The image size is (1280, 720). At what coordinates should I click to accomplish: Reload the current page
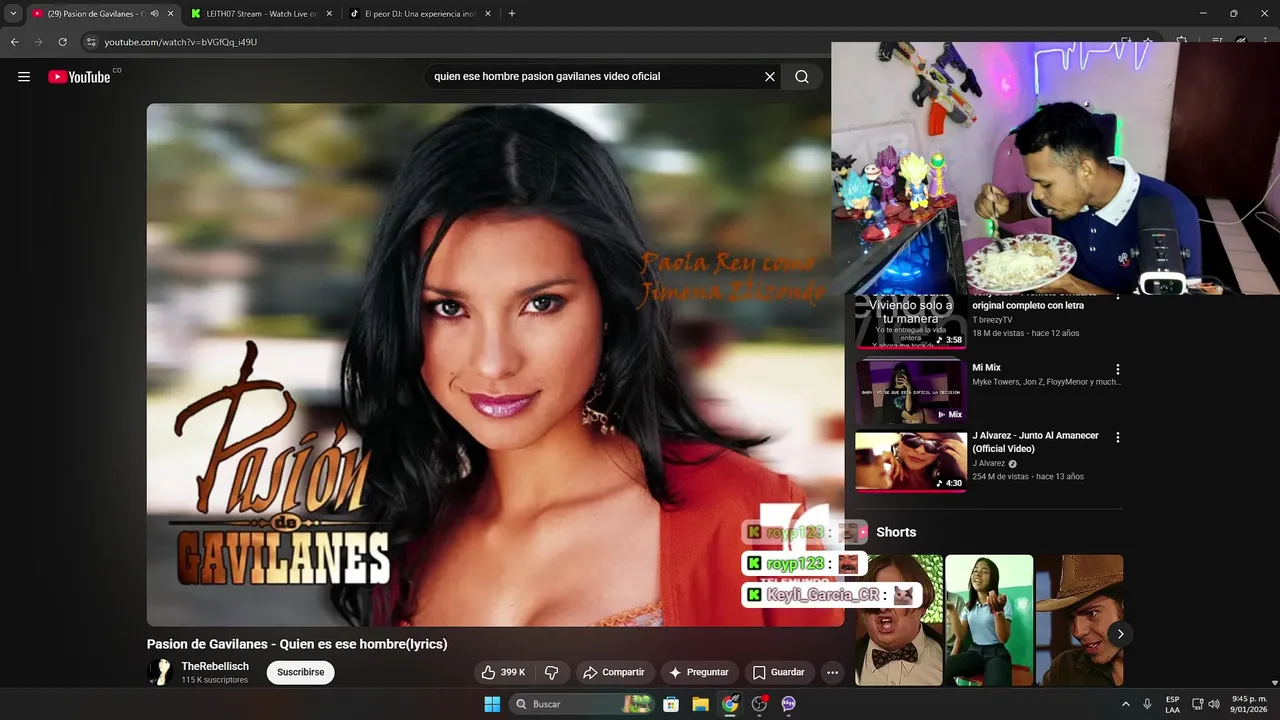[x=62, y=42]
